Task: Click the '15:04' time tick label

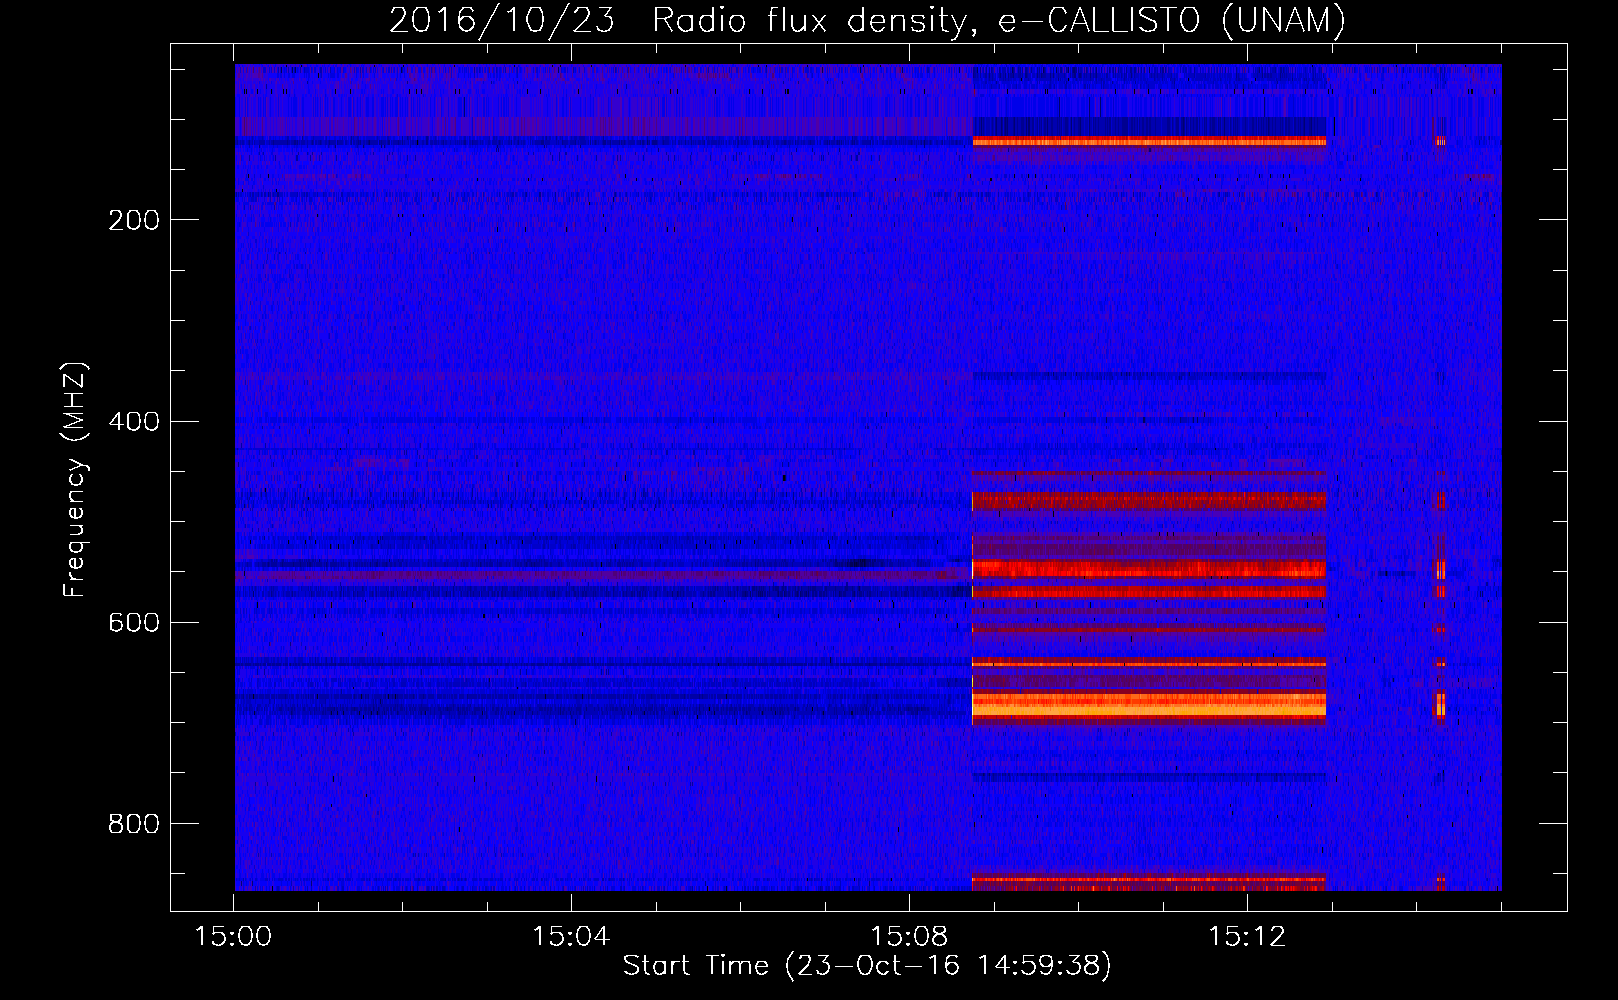Action: point(571,936)
